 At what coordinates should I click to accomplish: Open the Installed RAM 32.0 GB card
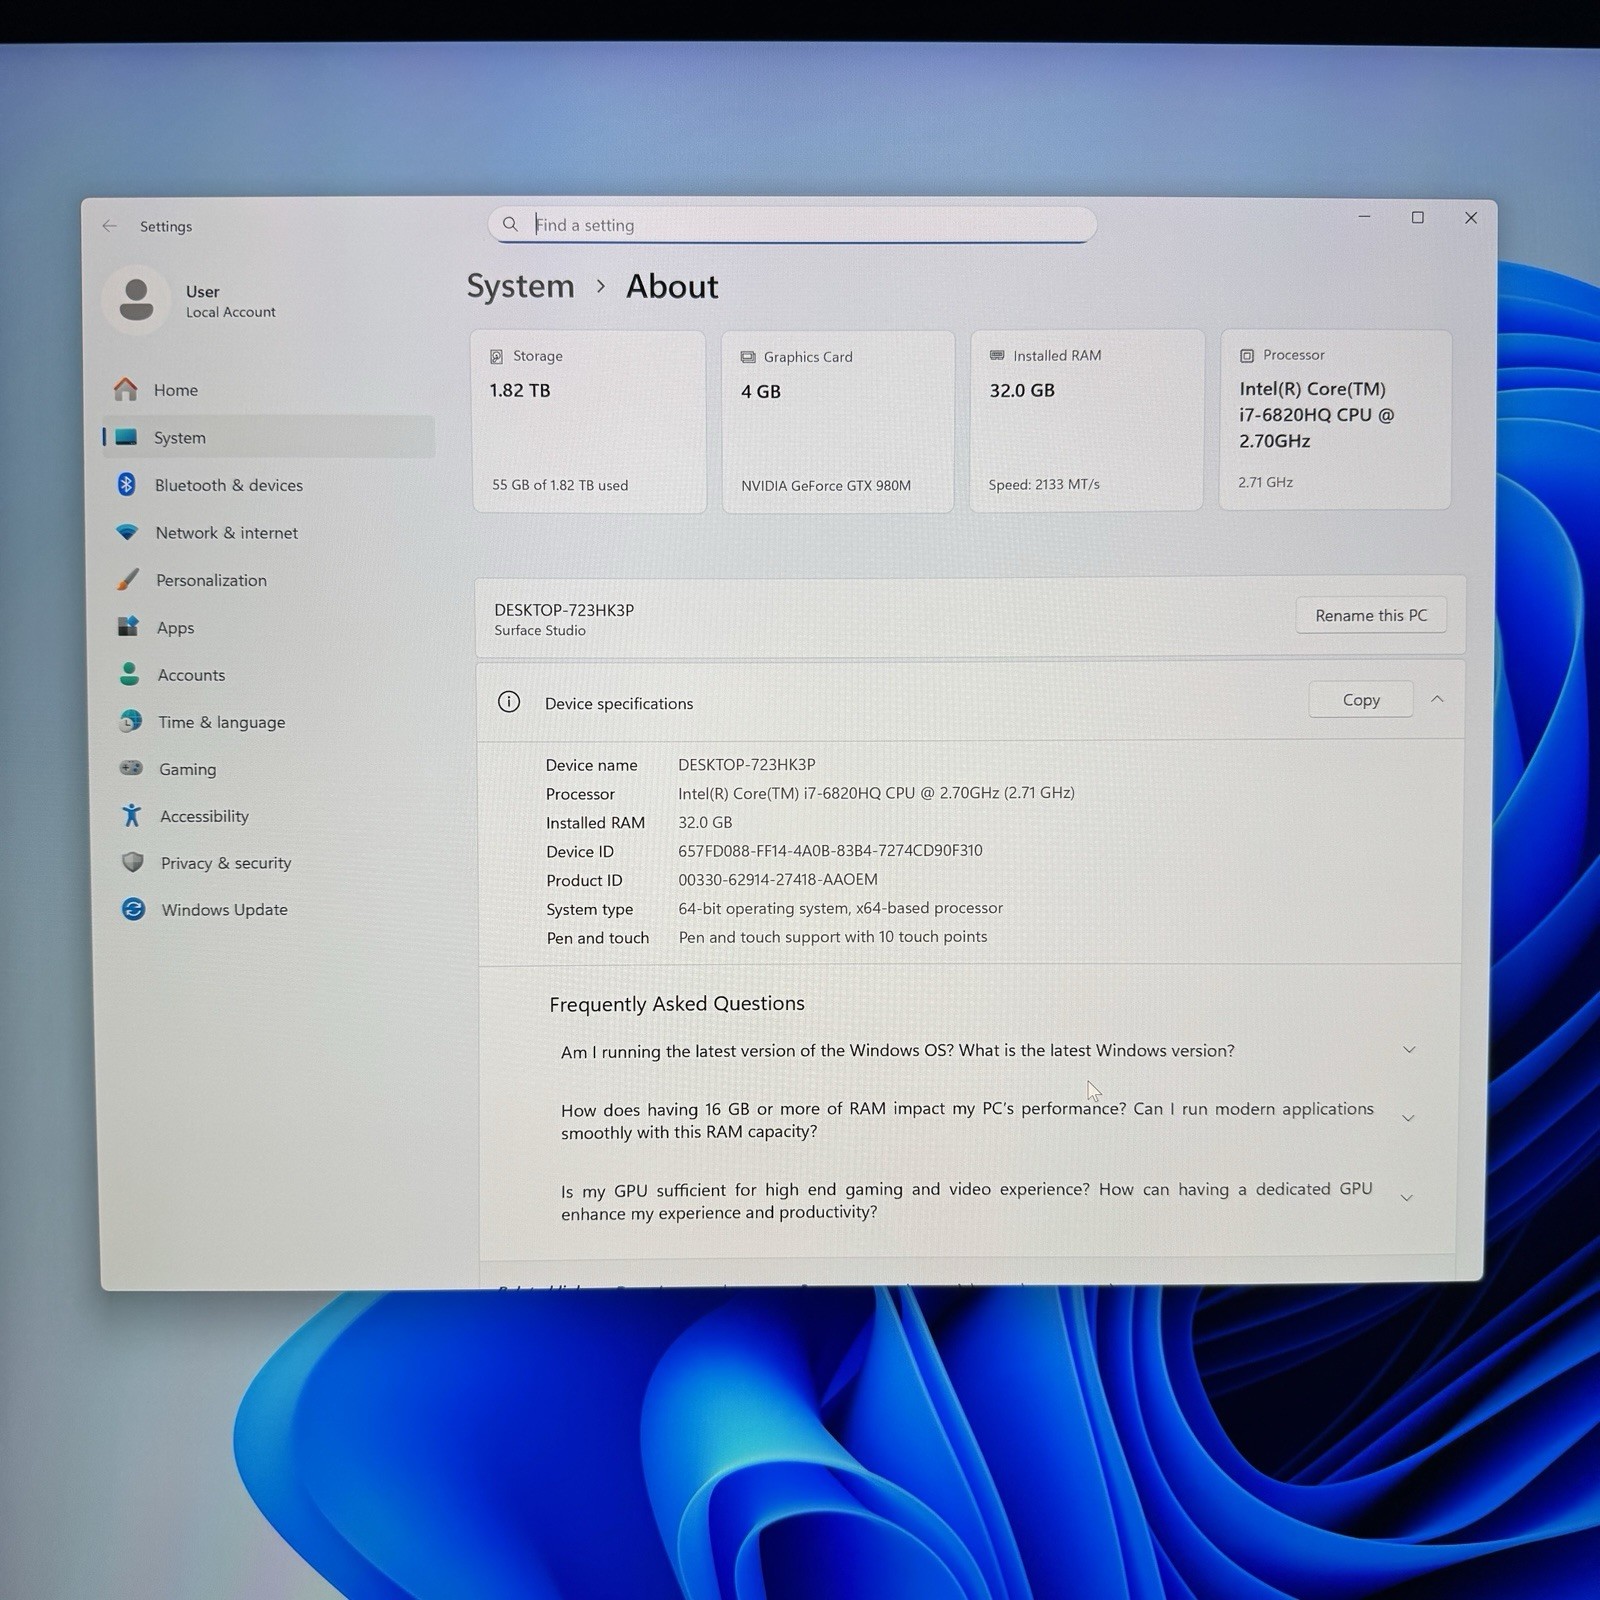(1087, 420)
